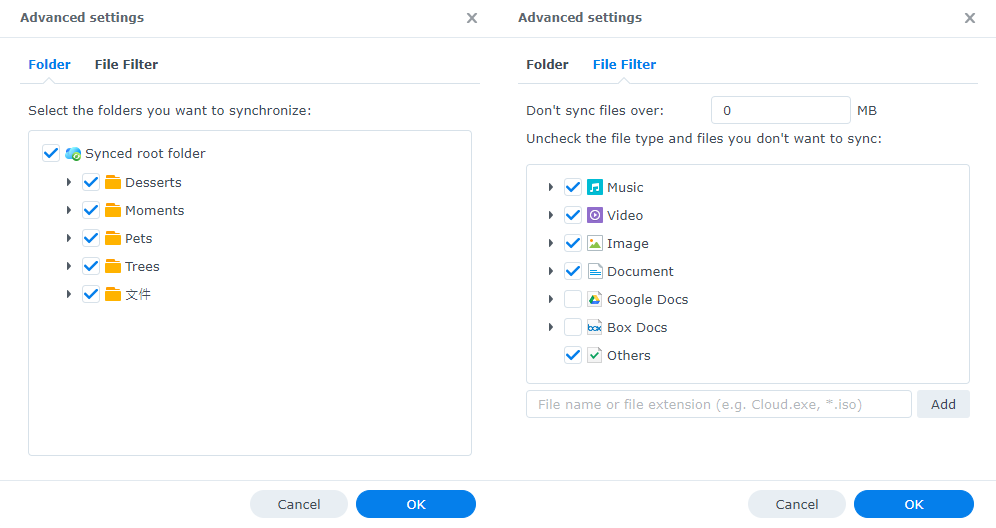996x528 pixels.
Task: Click the file name or extension input
Action: pos(718,404)
